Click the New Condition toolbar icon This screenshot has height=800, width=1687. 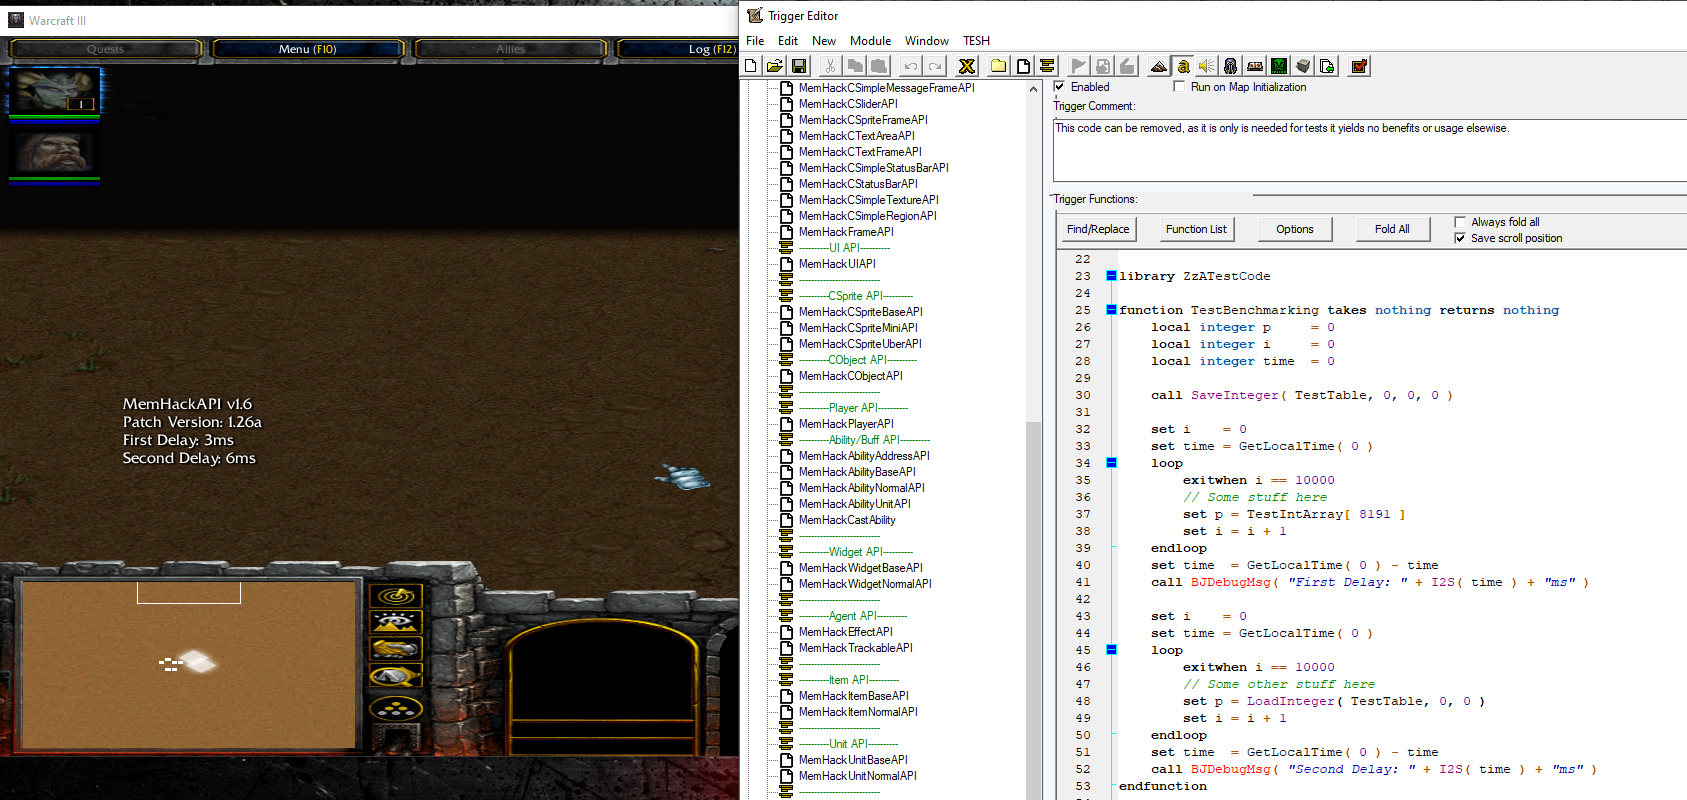[x=1103, y=66]
